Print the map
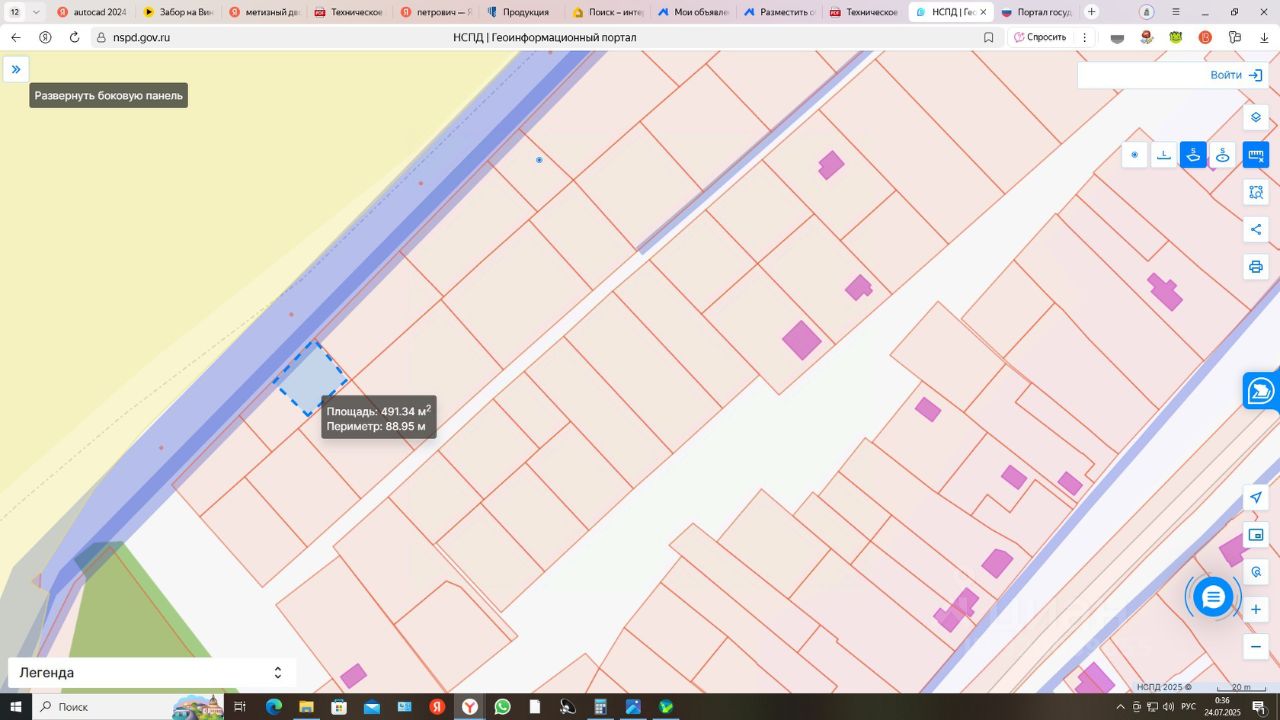This screenshot has height=720, width=1280. pos(1256,267)
